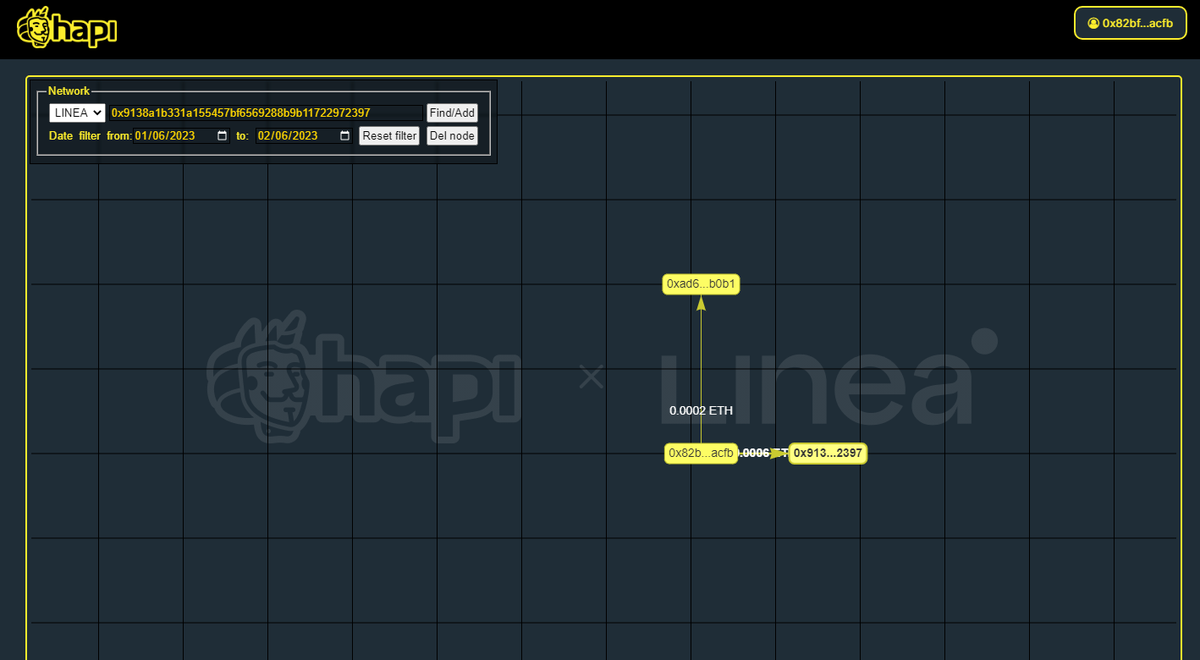
Task: Select graph node 0x82b...acfb
Action: pyautogui.click(x=701, y=454)
